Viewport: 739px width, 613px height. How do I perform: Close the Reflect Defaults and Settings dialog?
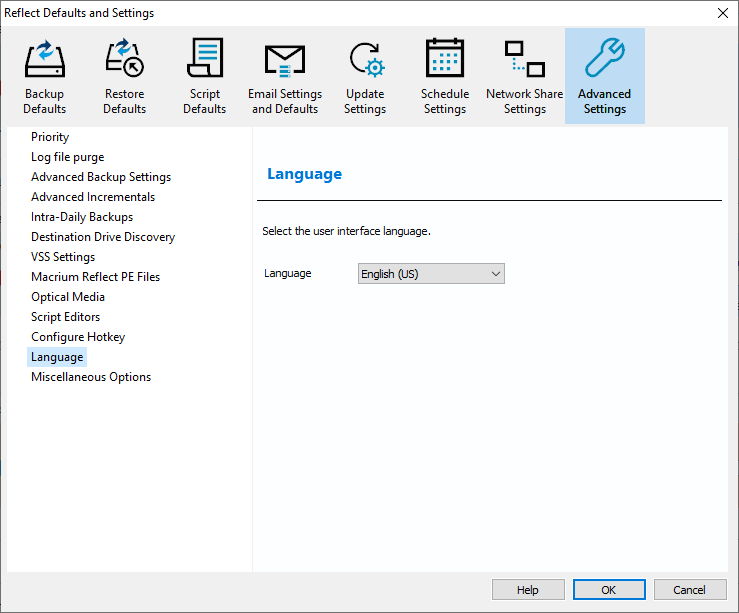(x=722, y=13)
